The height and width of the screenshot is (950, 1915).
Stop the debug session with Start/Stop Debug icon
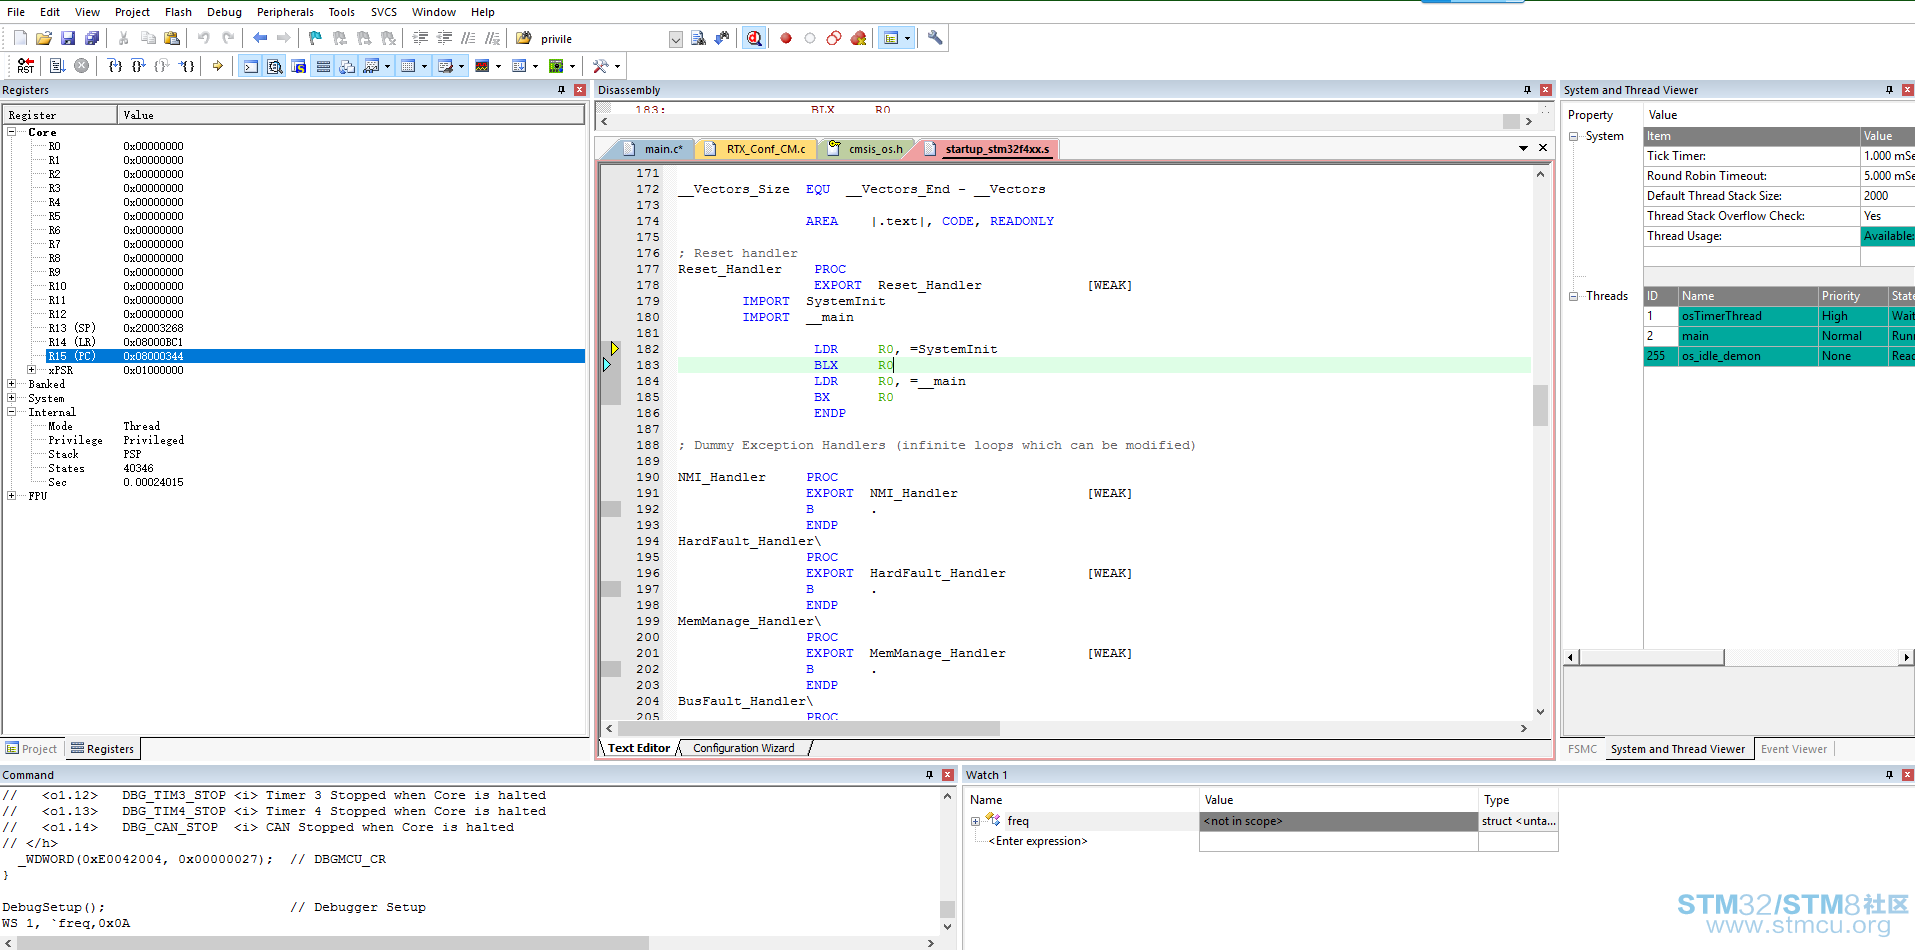point(754,38)
